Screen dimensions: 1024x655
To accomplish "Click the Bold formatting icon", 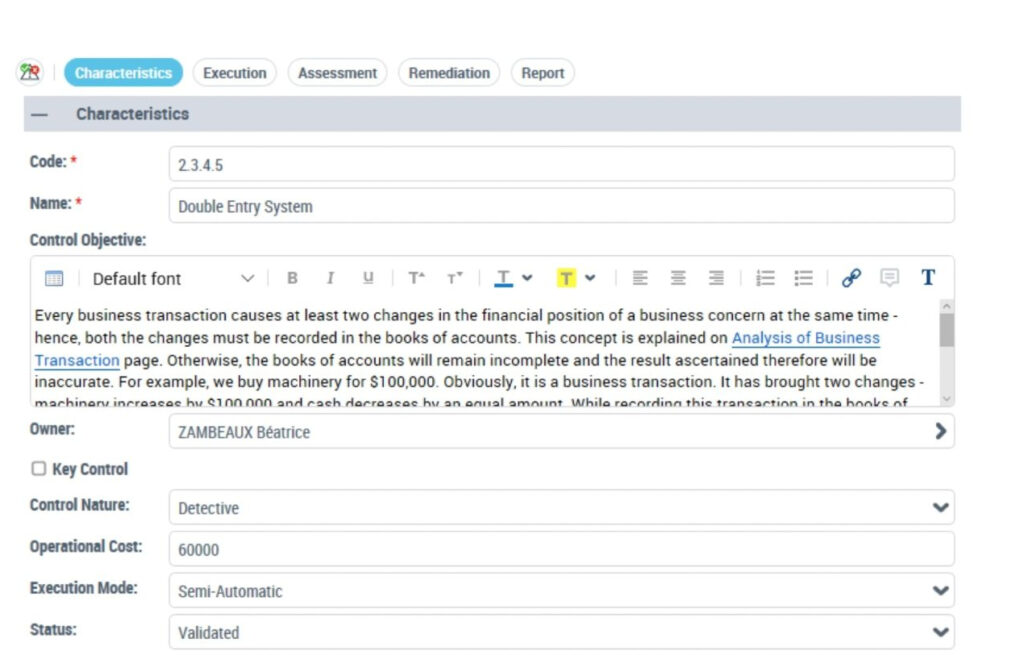I will point(292,278).
